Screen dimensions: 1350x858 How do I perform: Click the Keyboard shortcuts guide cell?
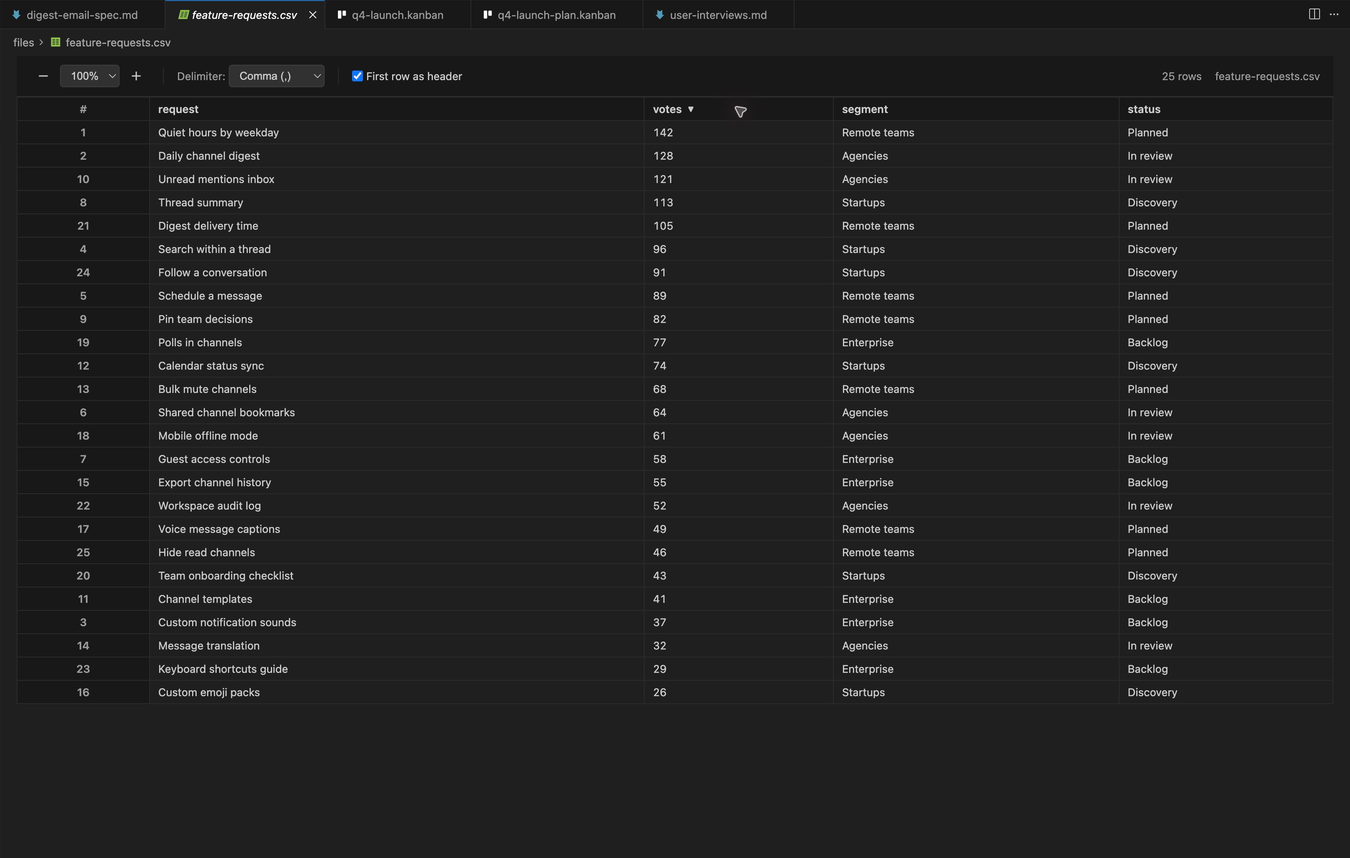coord(397,669)
